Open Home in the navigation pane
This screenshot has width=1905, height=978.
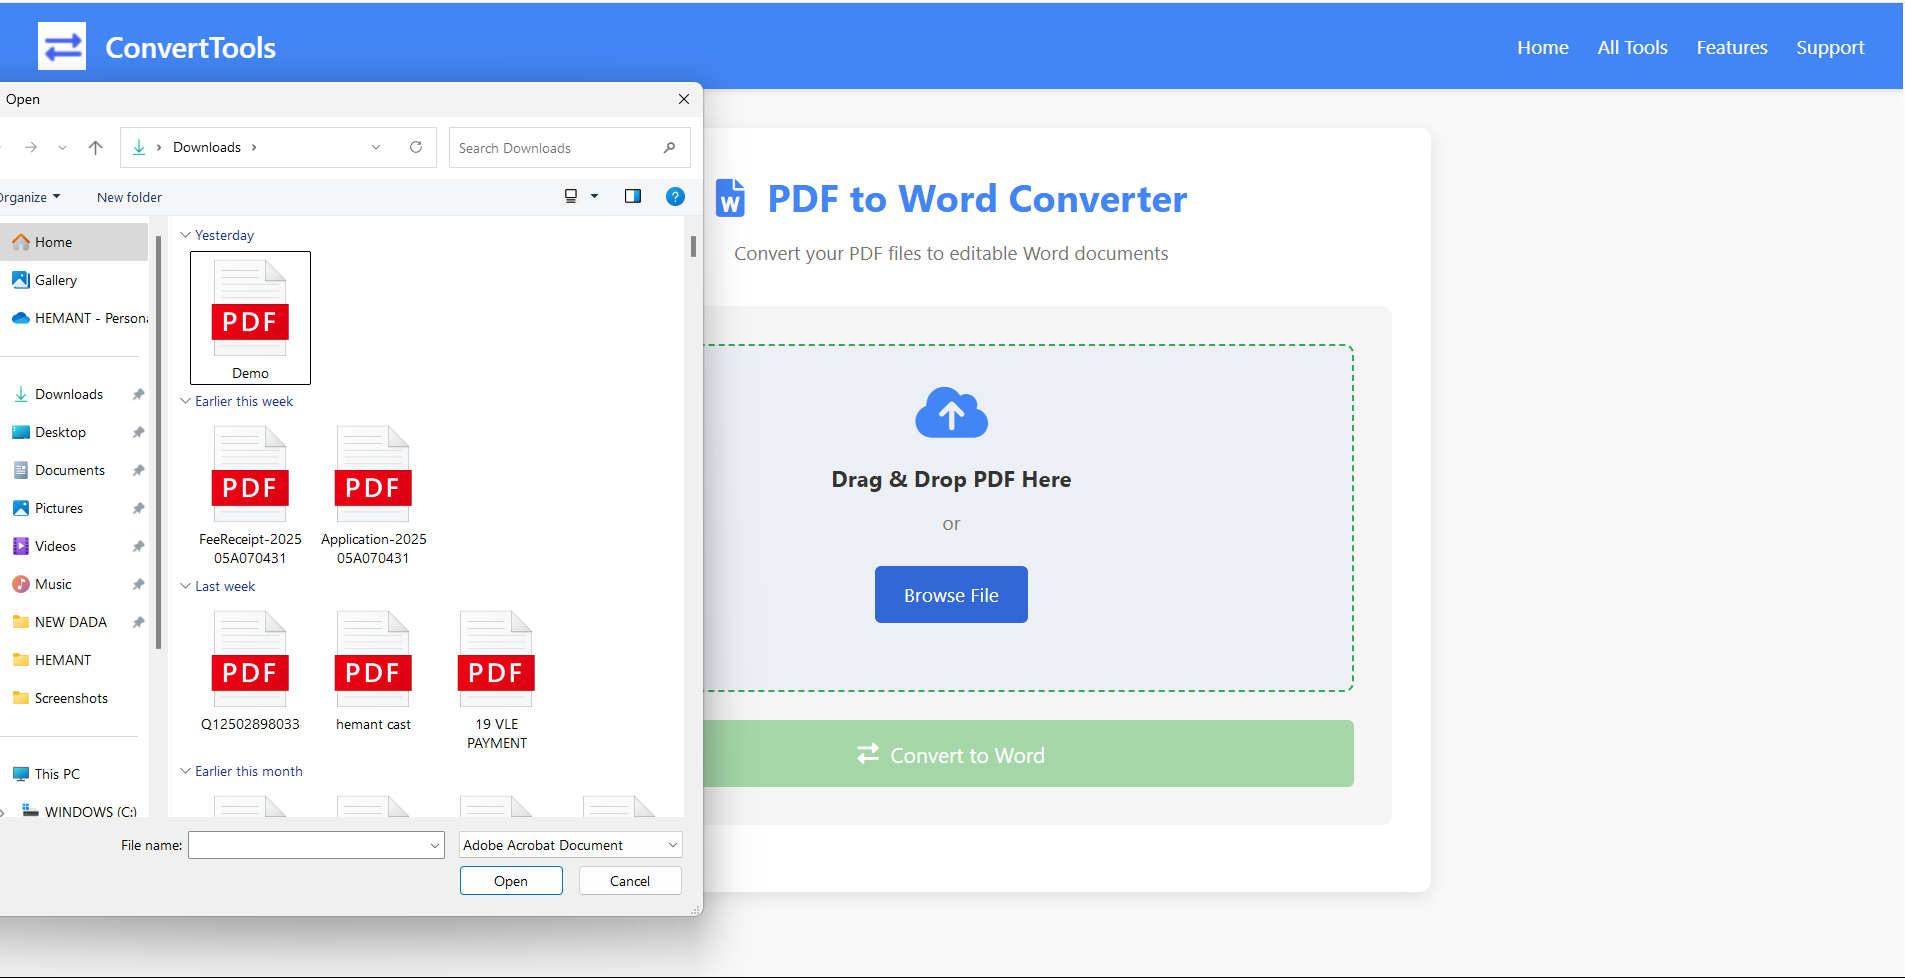[74, 242]
